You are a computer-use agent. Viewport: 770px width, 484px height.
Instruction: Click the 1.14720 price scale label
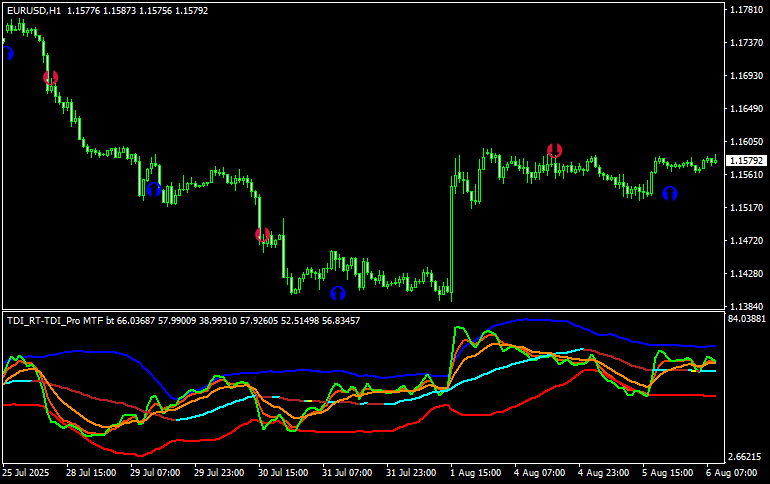click(x=746, y=241)
